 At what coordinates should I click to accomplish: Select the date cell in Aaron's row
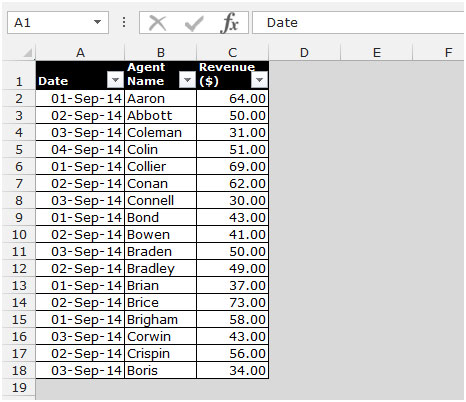pyautogui.click(x=80, y=98)
